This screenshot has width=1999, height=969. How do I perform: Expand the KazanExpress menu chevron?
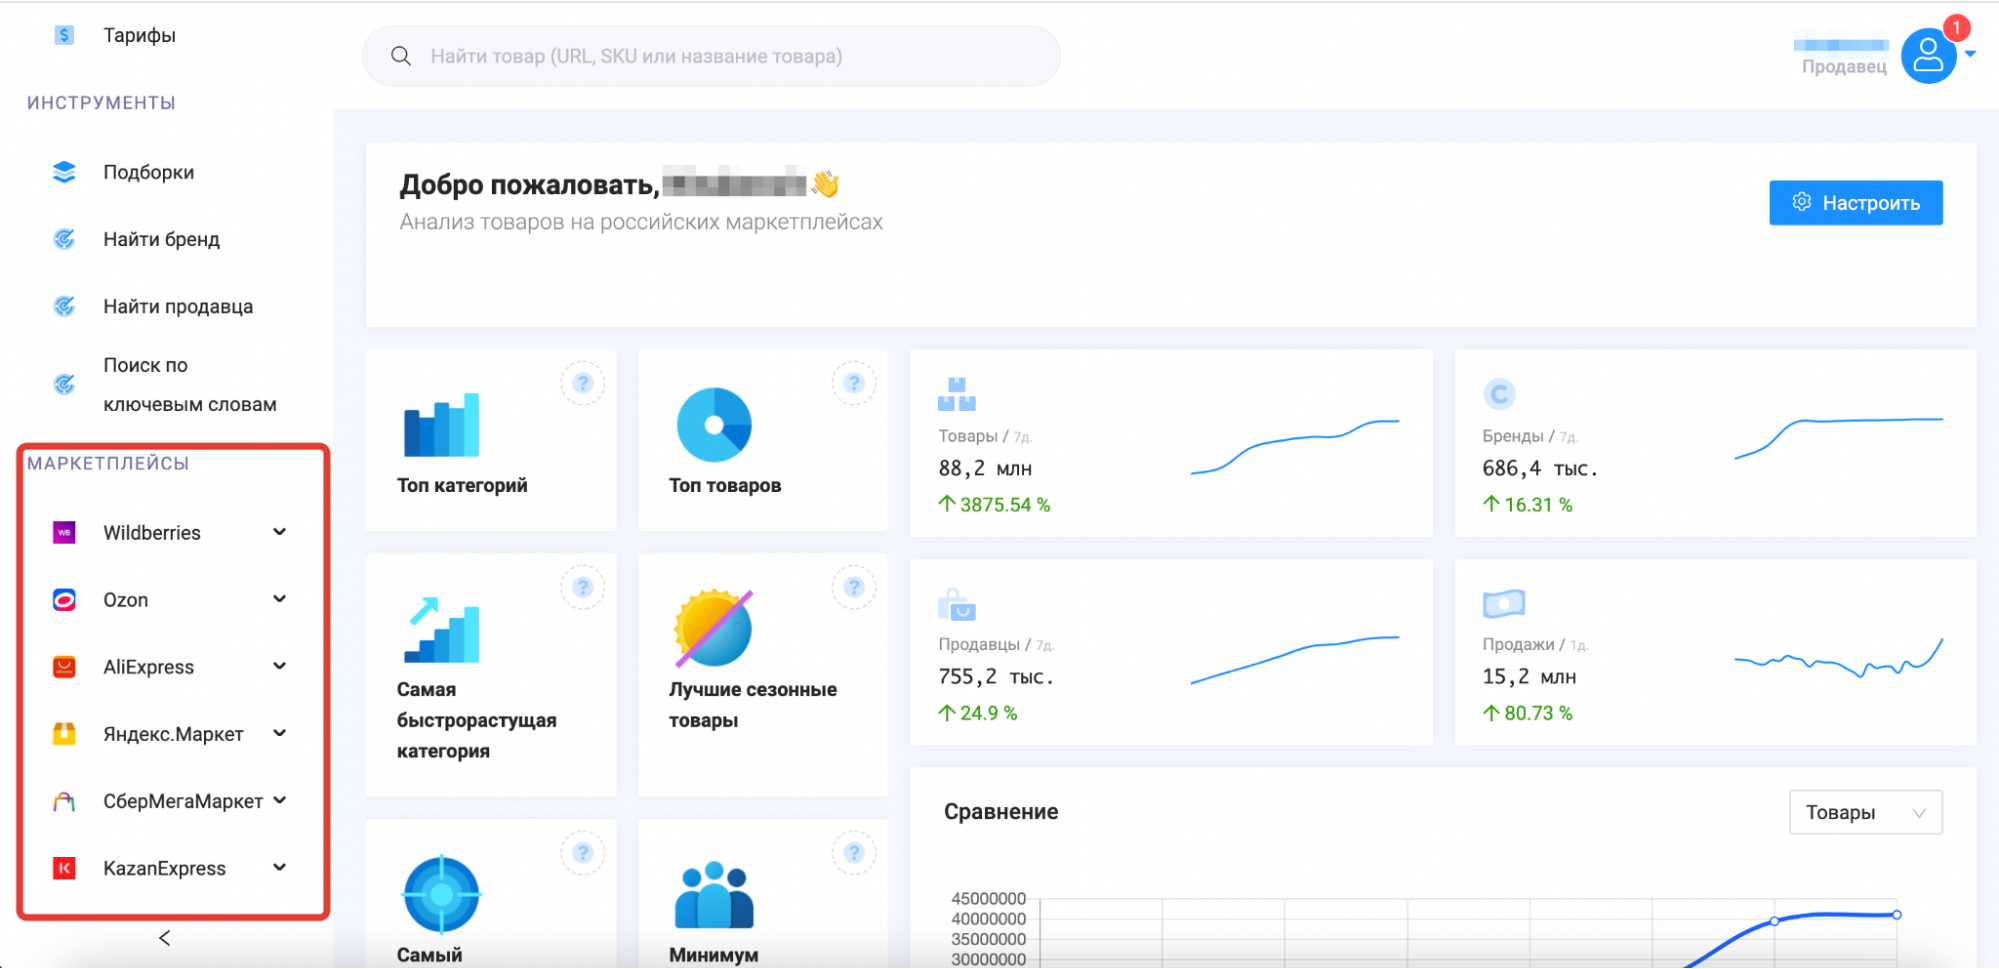280,867
